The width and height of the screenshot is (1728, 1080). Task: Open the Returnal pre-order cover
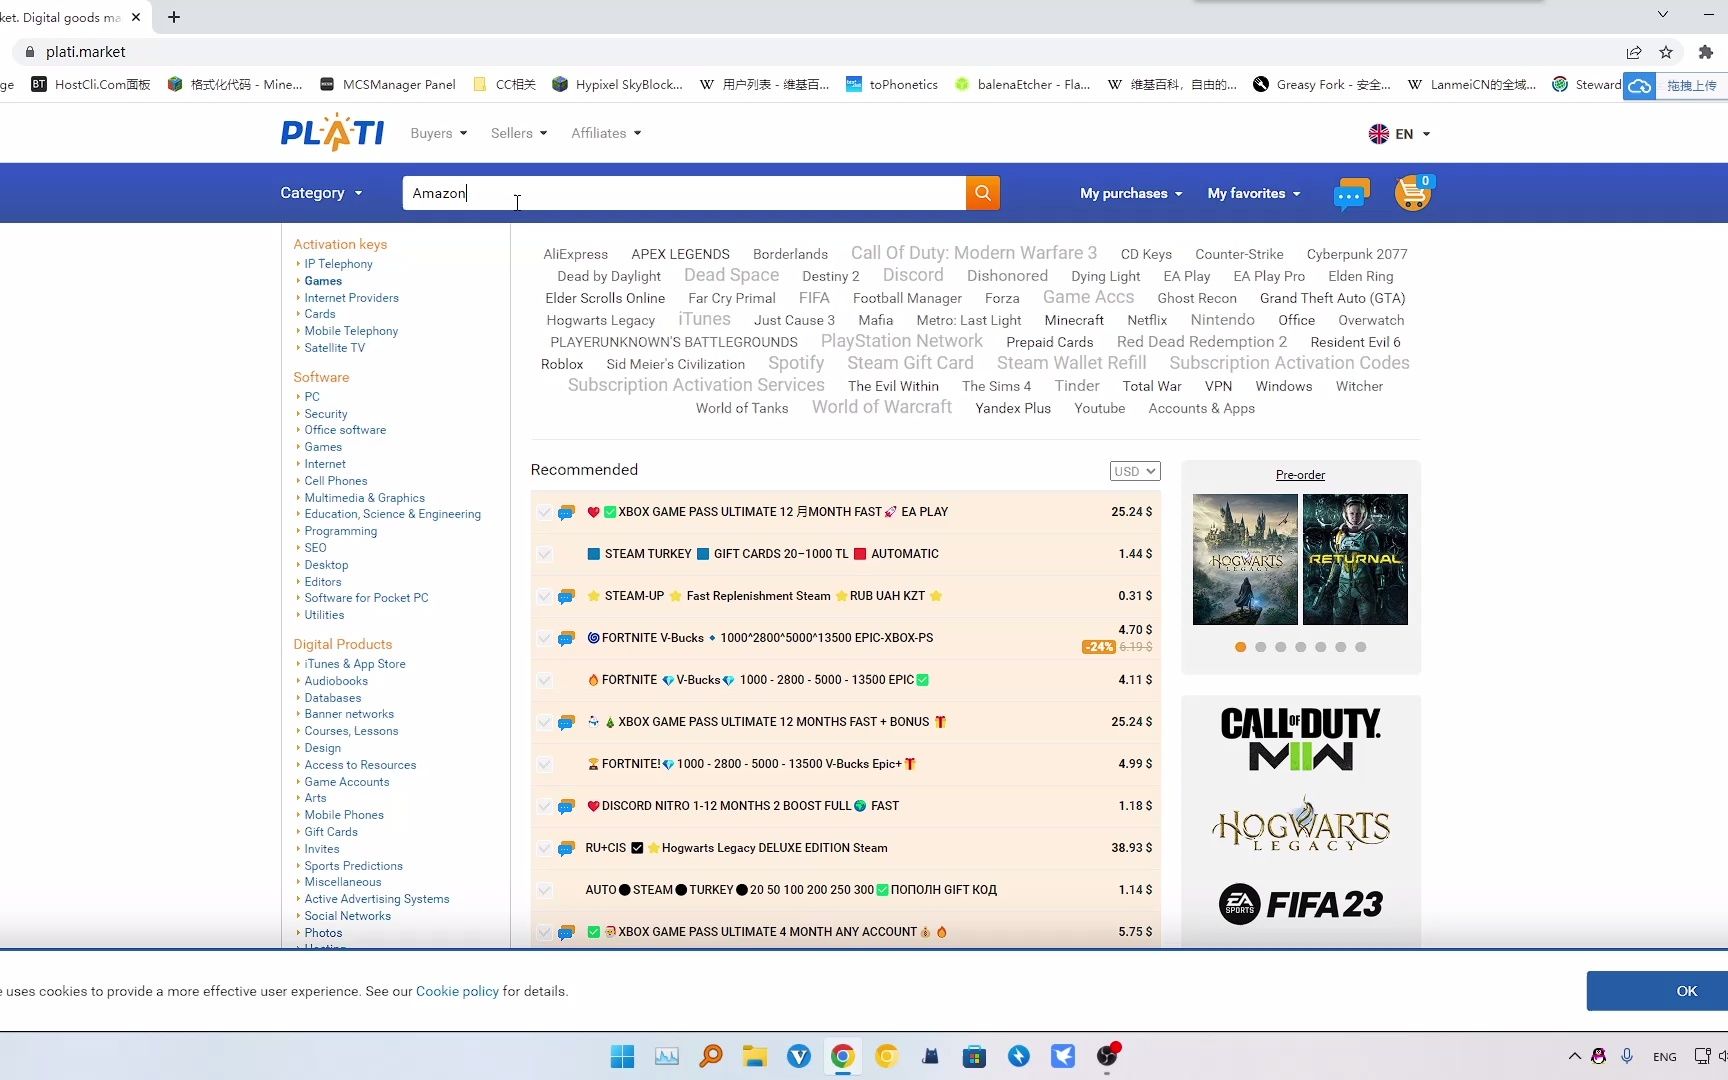(x=1355, y=559)
